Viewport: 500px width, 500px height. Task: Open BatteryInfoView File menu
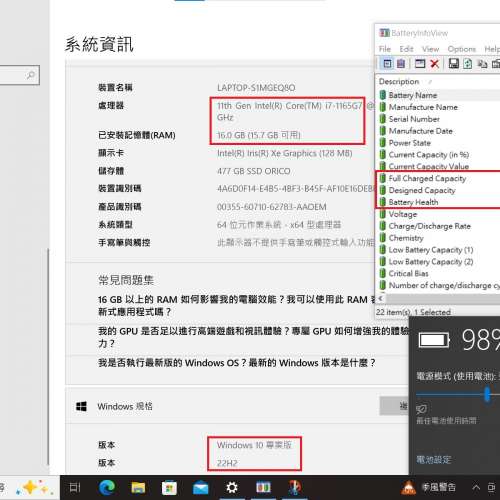[x=385, y=49]
